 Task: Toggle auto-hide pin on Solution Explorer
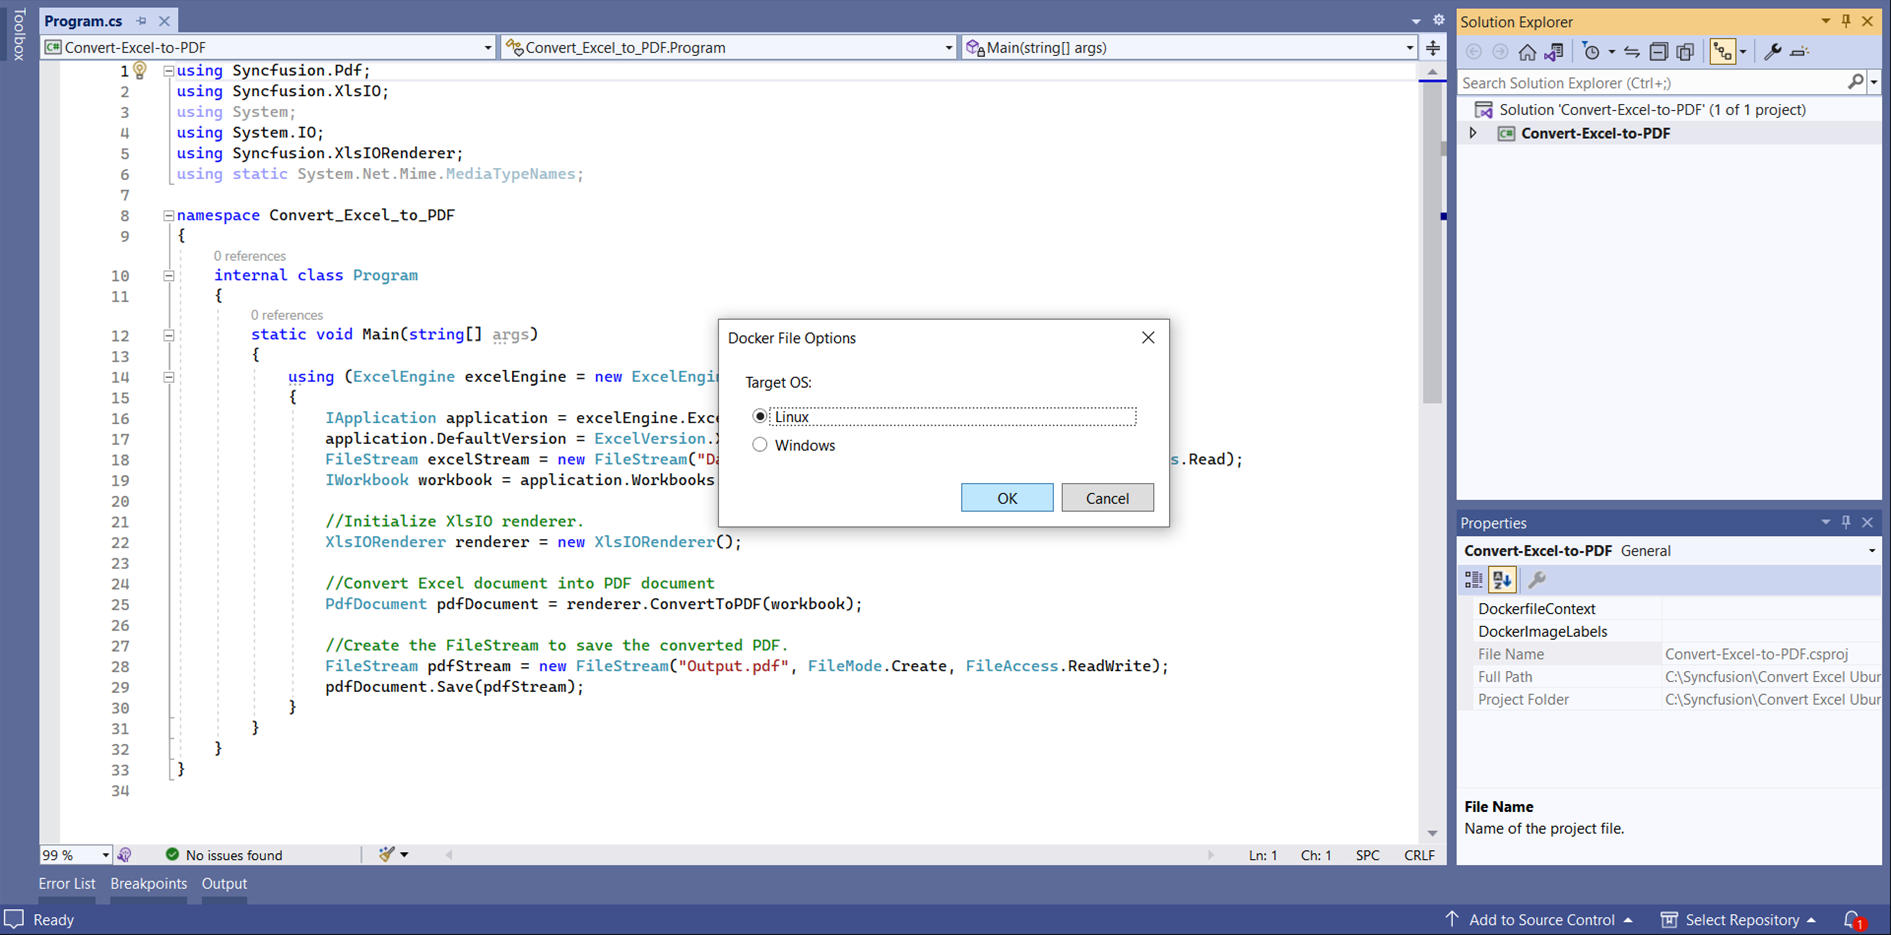coord(1846,21)
